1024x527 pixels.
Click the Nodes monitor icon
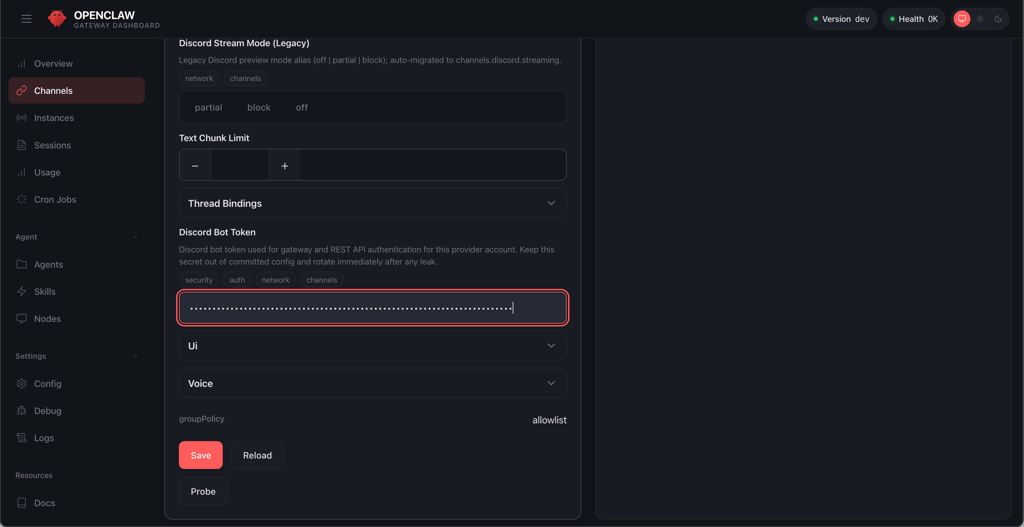(22, 319)
